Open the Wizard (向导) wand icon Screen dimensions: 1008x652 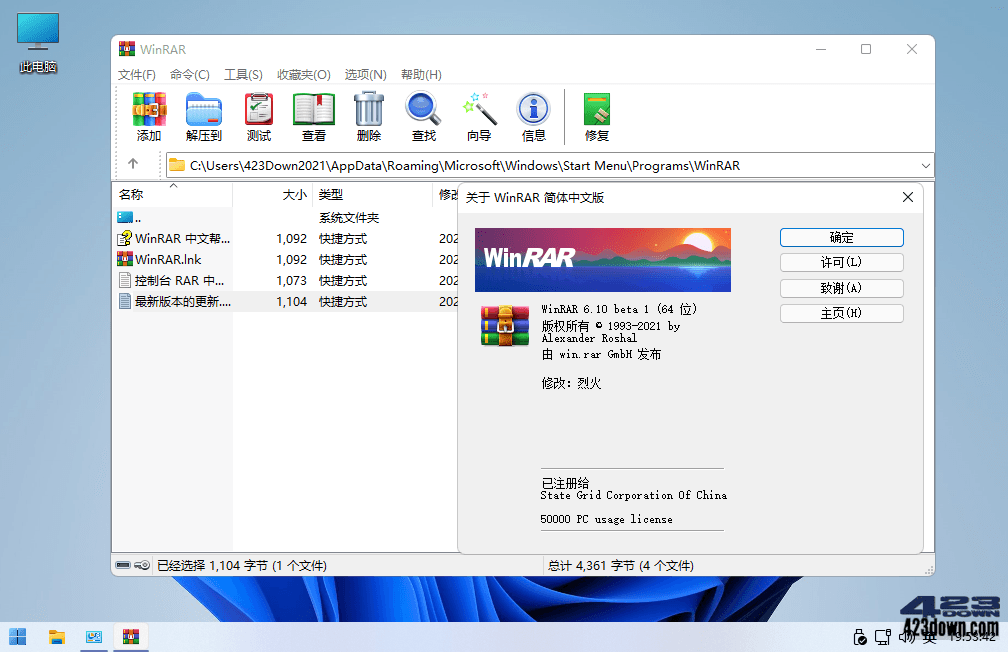tap(479, 116)
